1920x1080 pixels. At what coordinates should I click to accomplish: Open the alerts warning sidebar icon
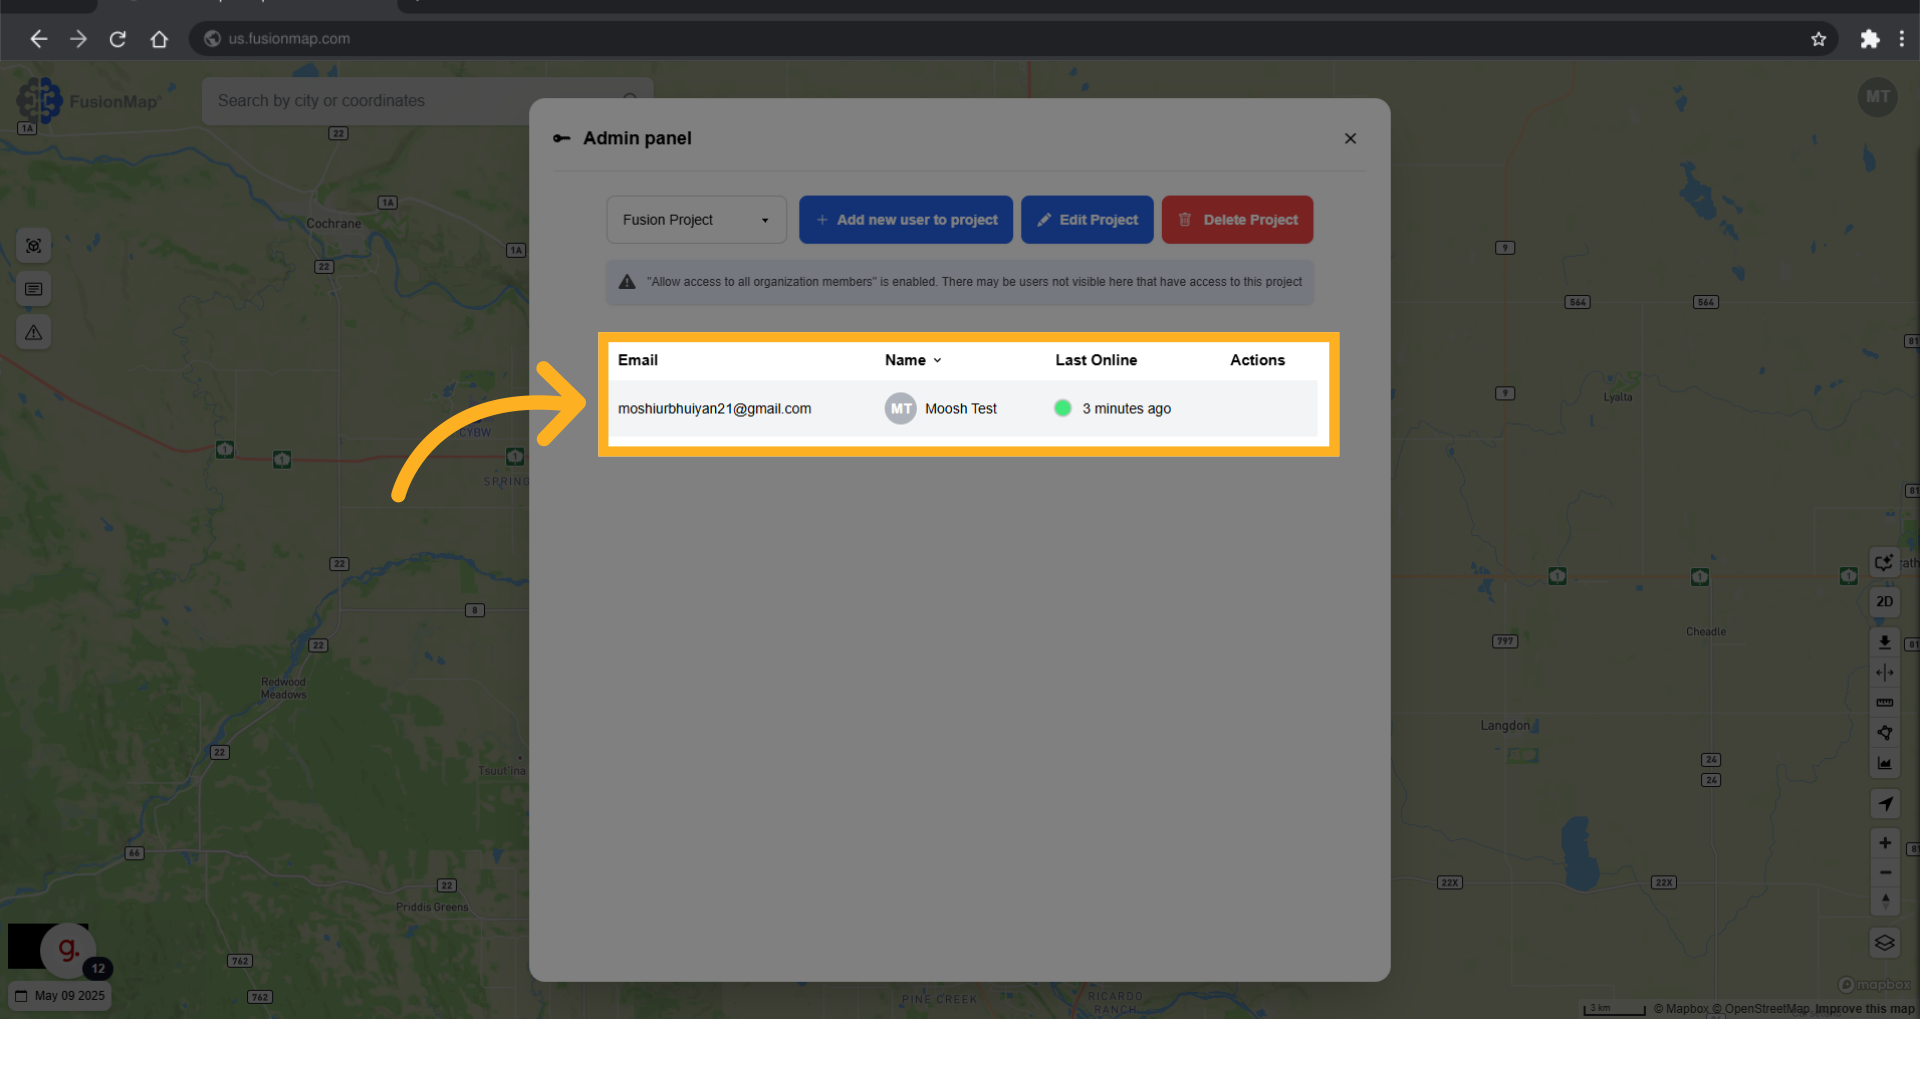pyautogui.click(x=33, y=332)
